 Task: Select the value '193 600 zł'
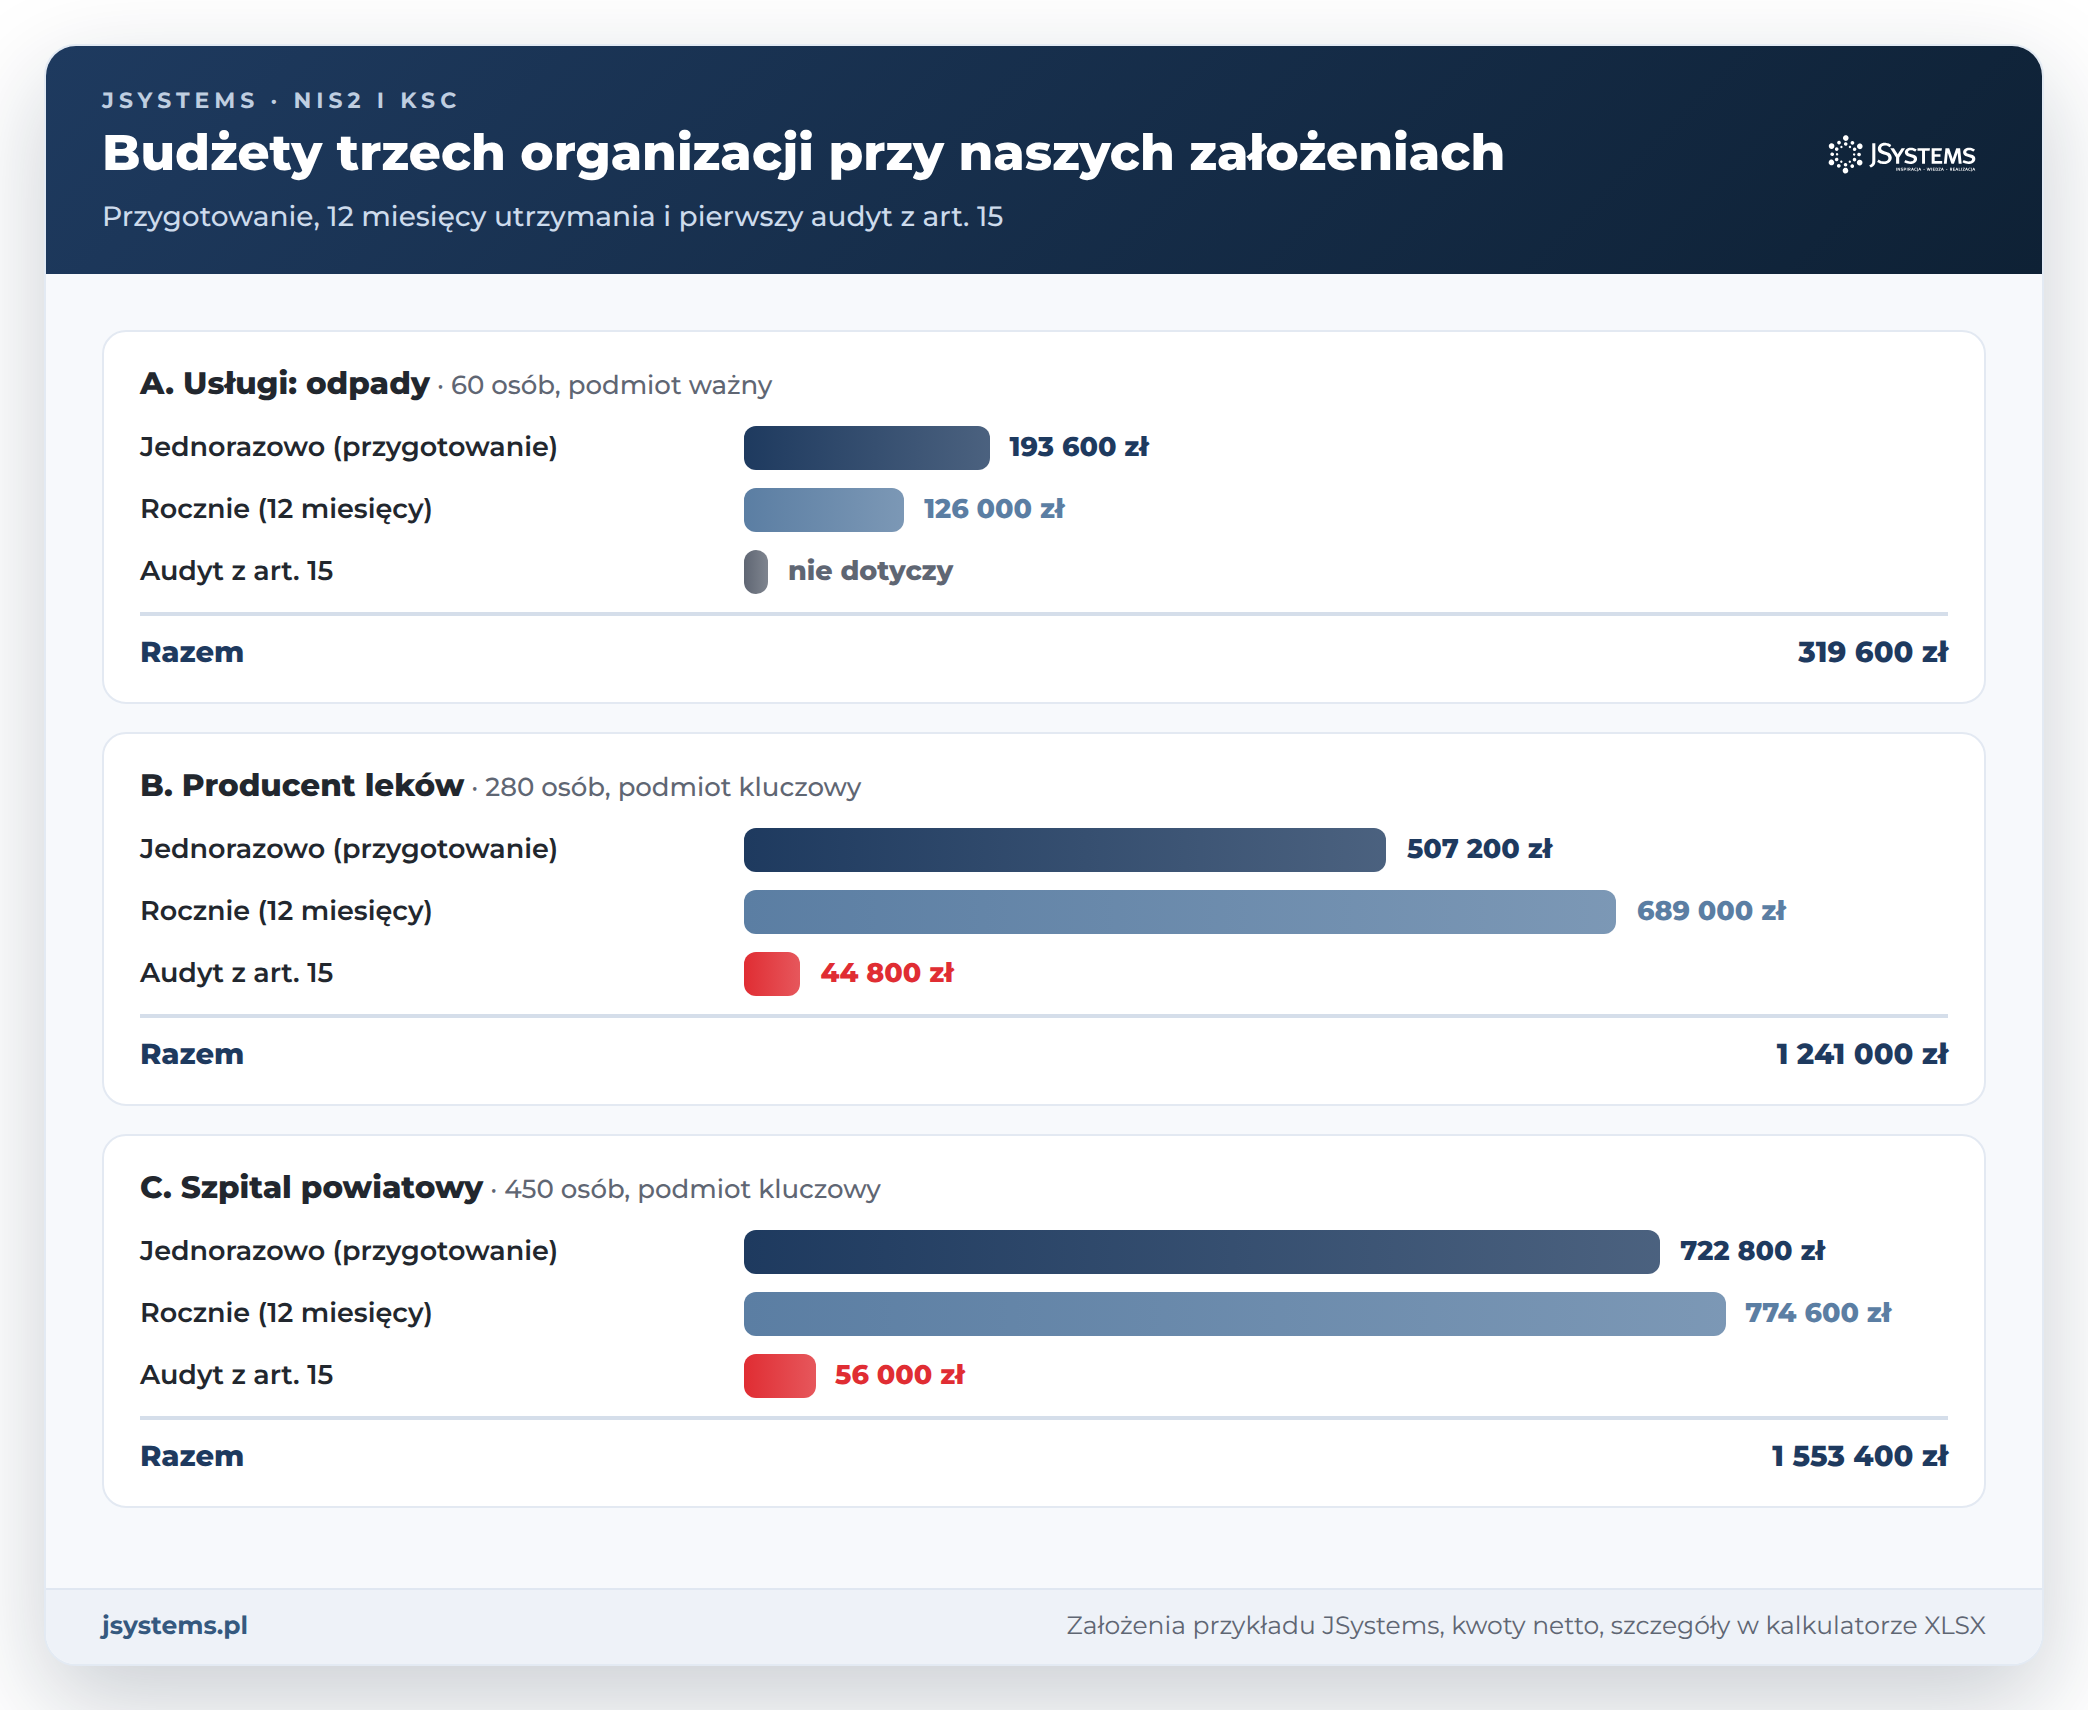point(1079,447)
